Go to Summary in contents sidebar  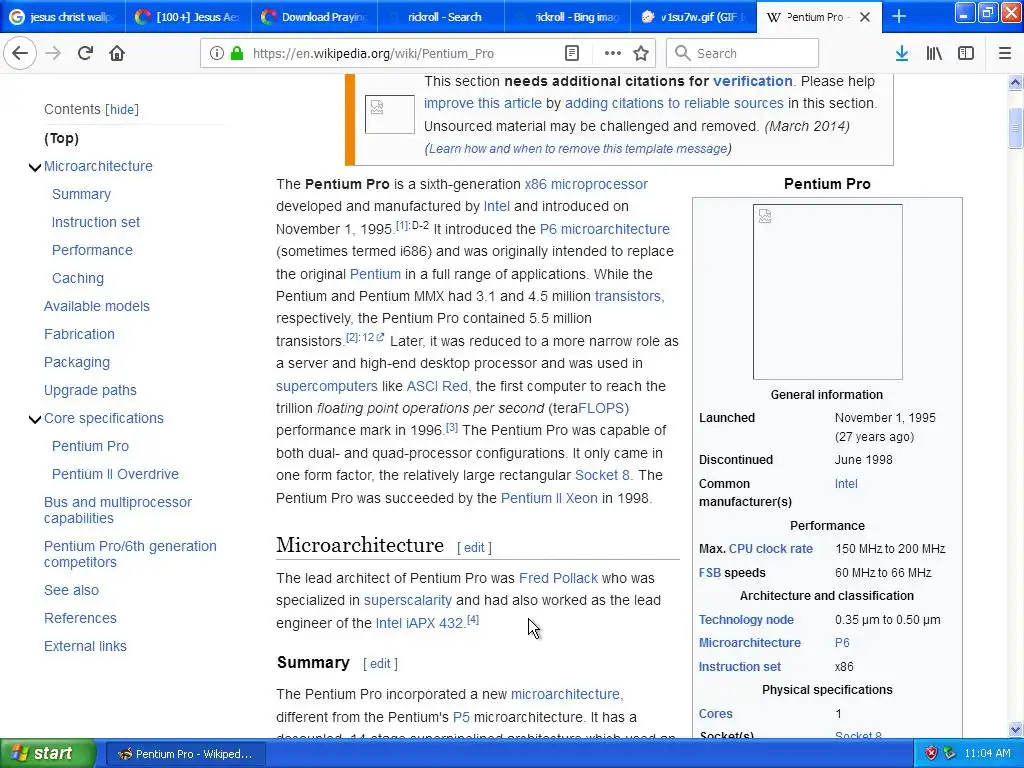pos(81,194)
